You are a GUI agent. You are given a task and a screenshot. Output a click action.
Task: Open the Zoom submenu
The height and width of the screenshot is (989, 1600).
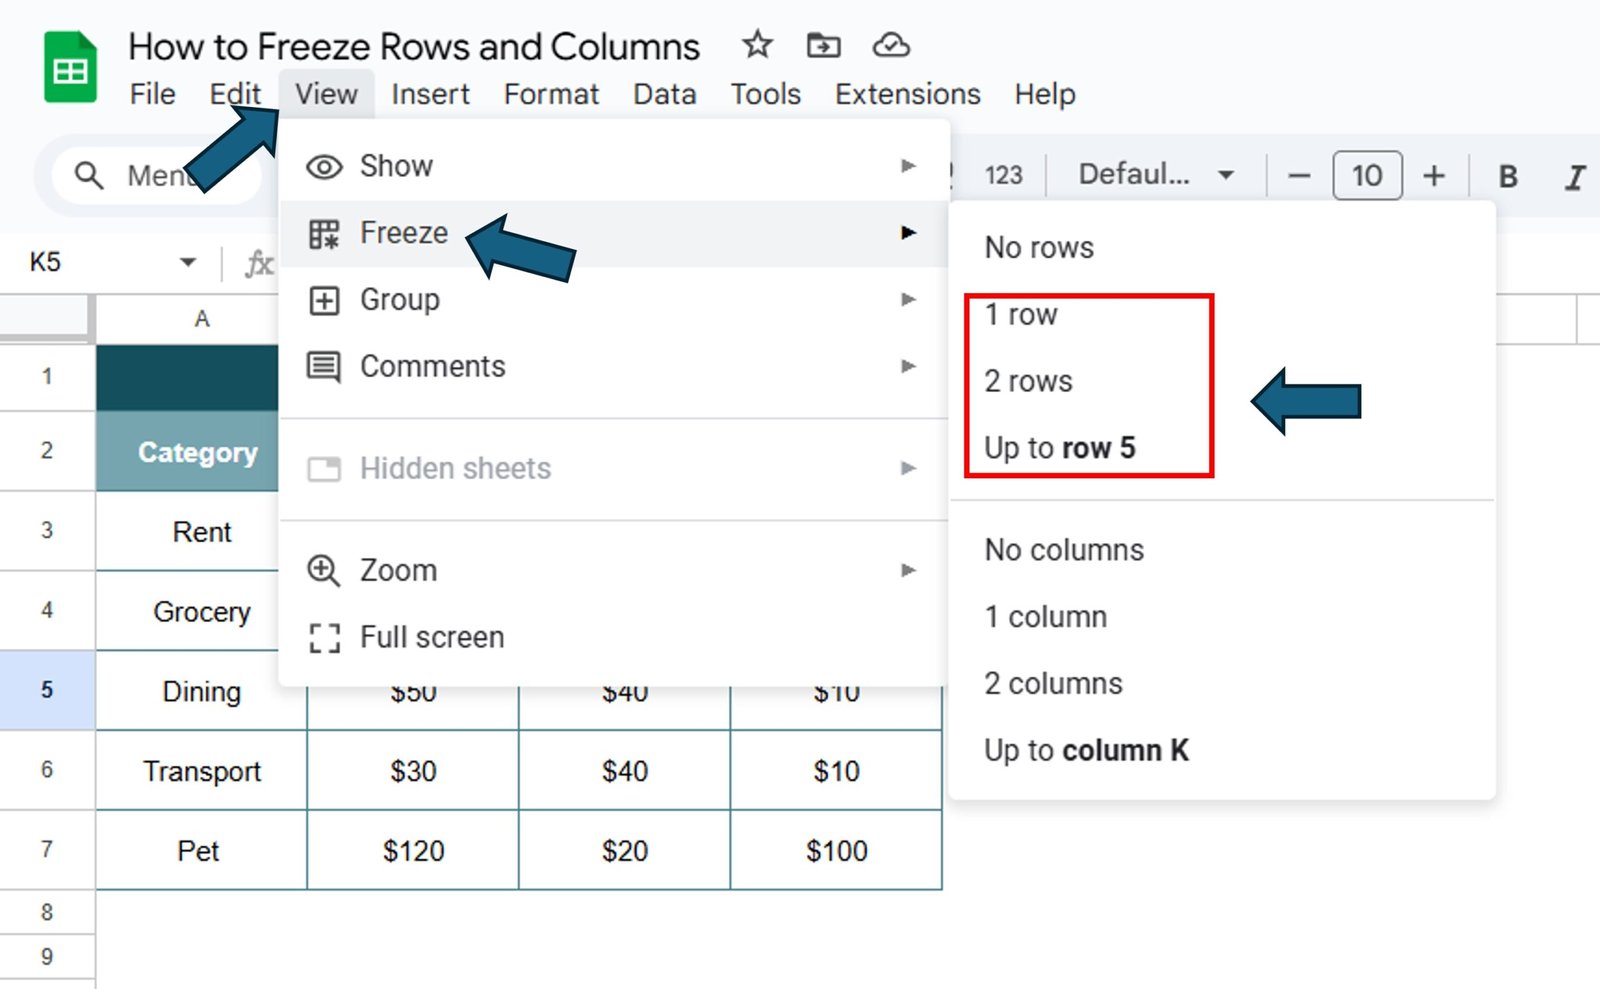click(x=614, y=571)
